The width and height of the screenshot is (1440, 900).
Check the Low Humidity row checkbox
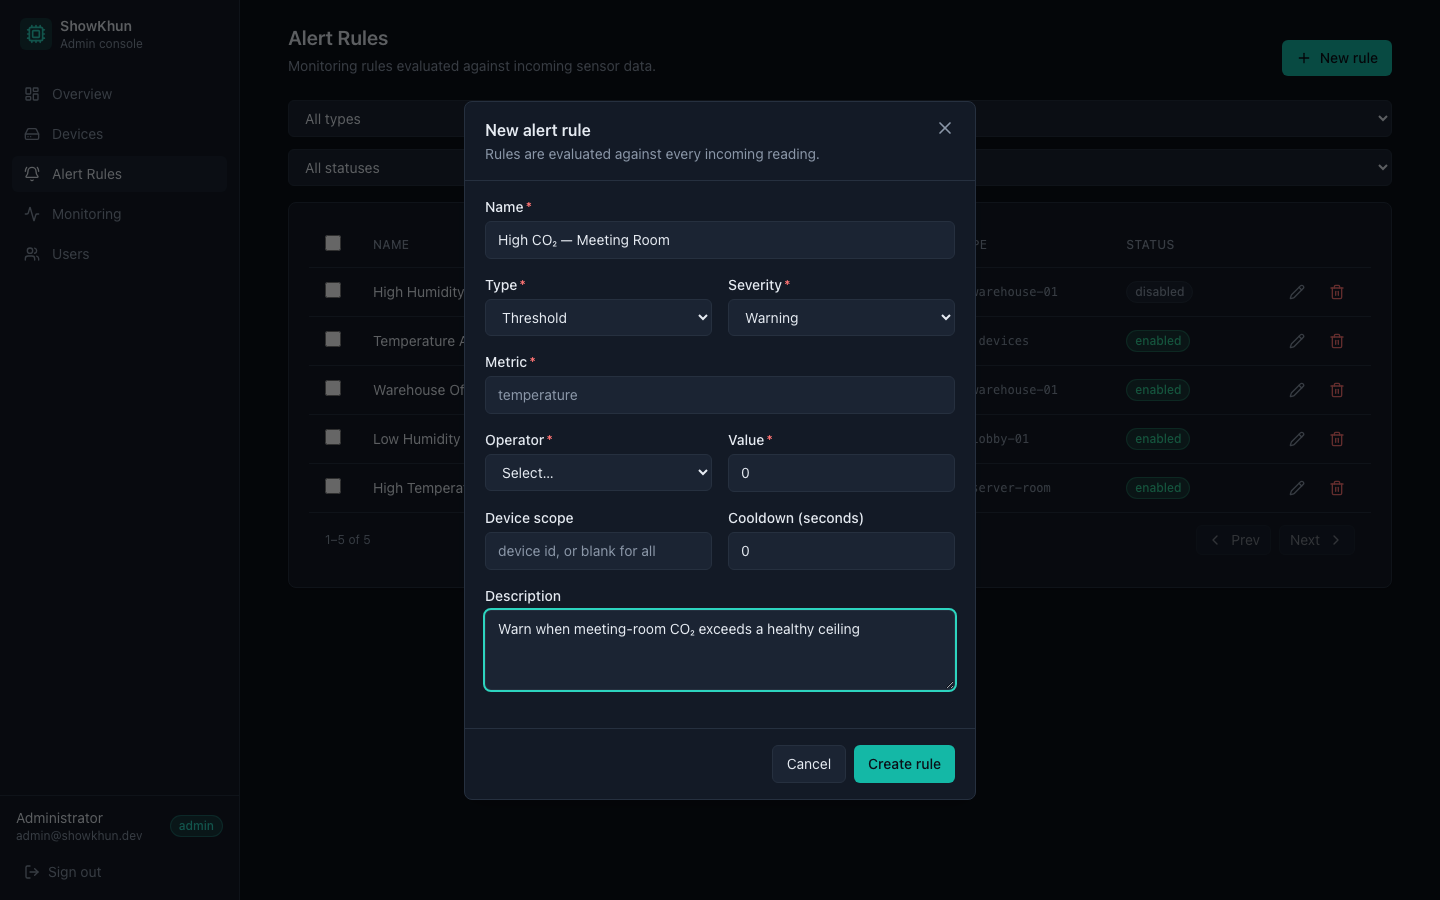333,437
